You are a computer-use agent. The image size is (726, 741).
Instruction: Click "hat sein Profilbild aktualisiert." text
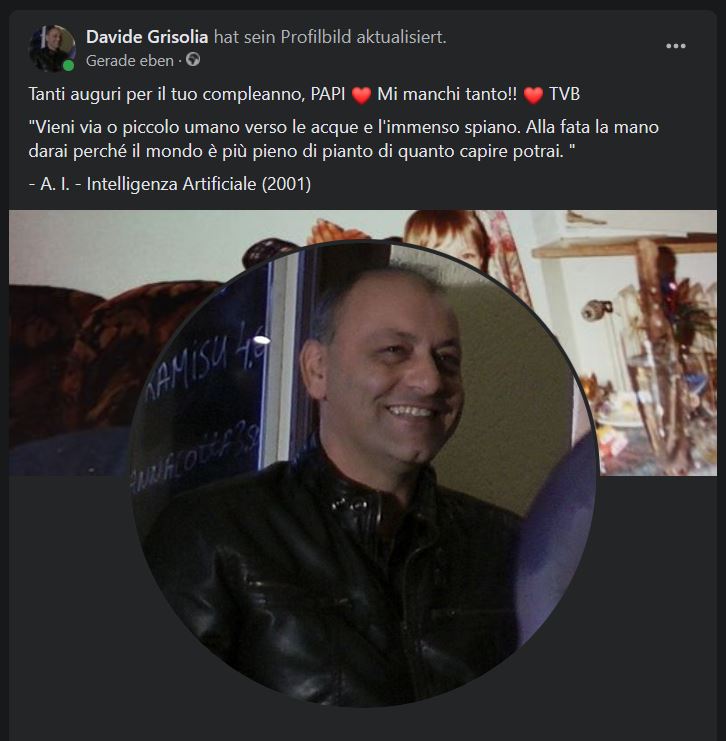330,37
